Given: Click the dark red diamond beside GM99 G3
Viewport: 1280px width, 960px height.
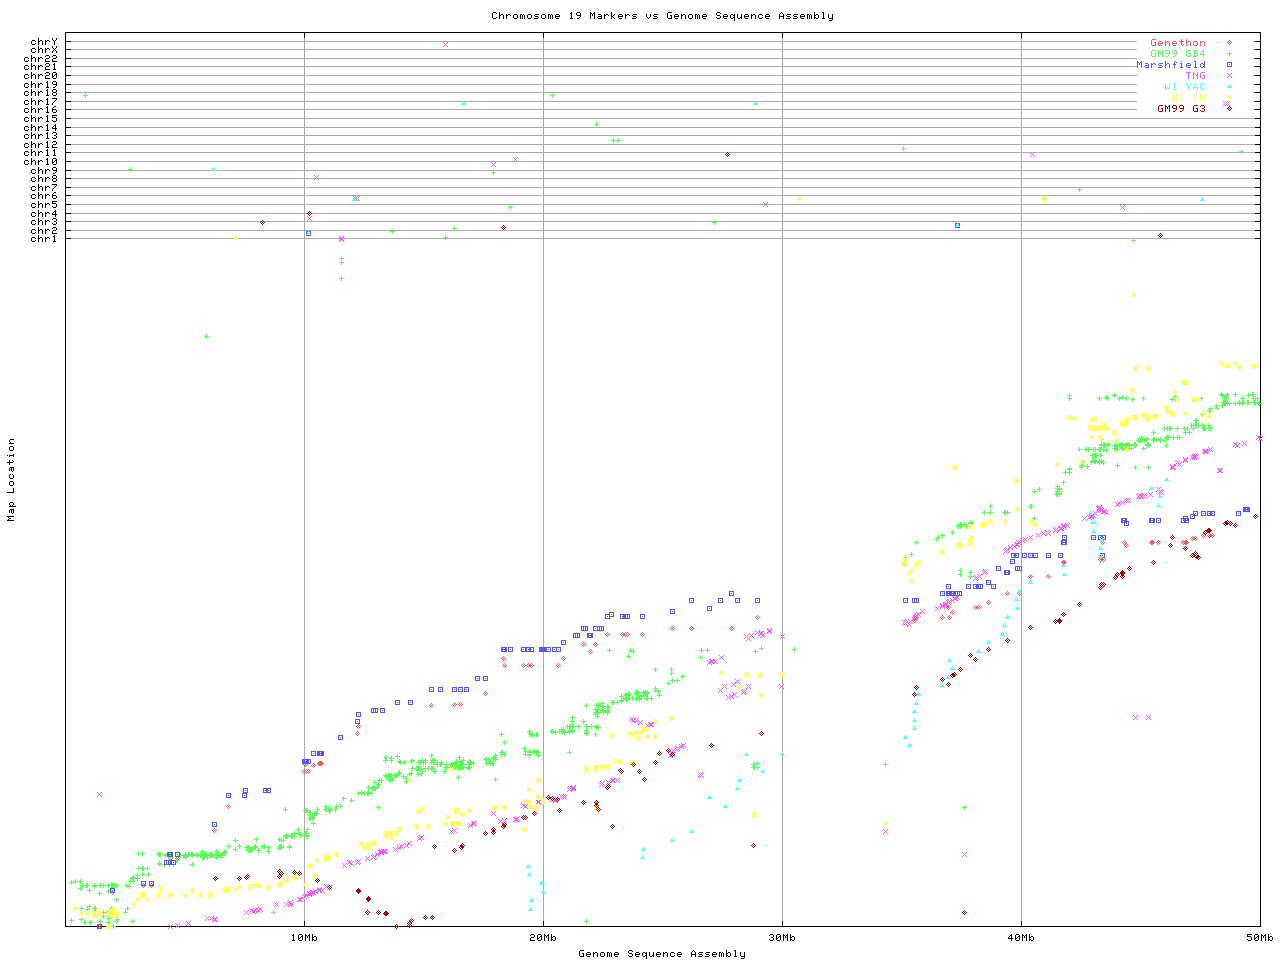Looking at the screenshot, I should 1228,108.
